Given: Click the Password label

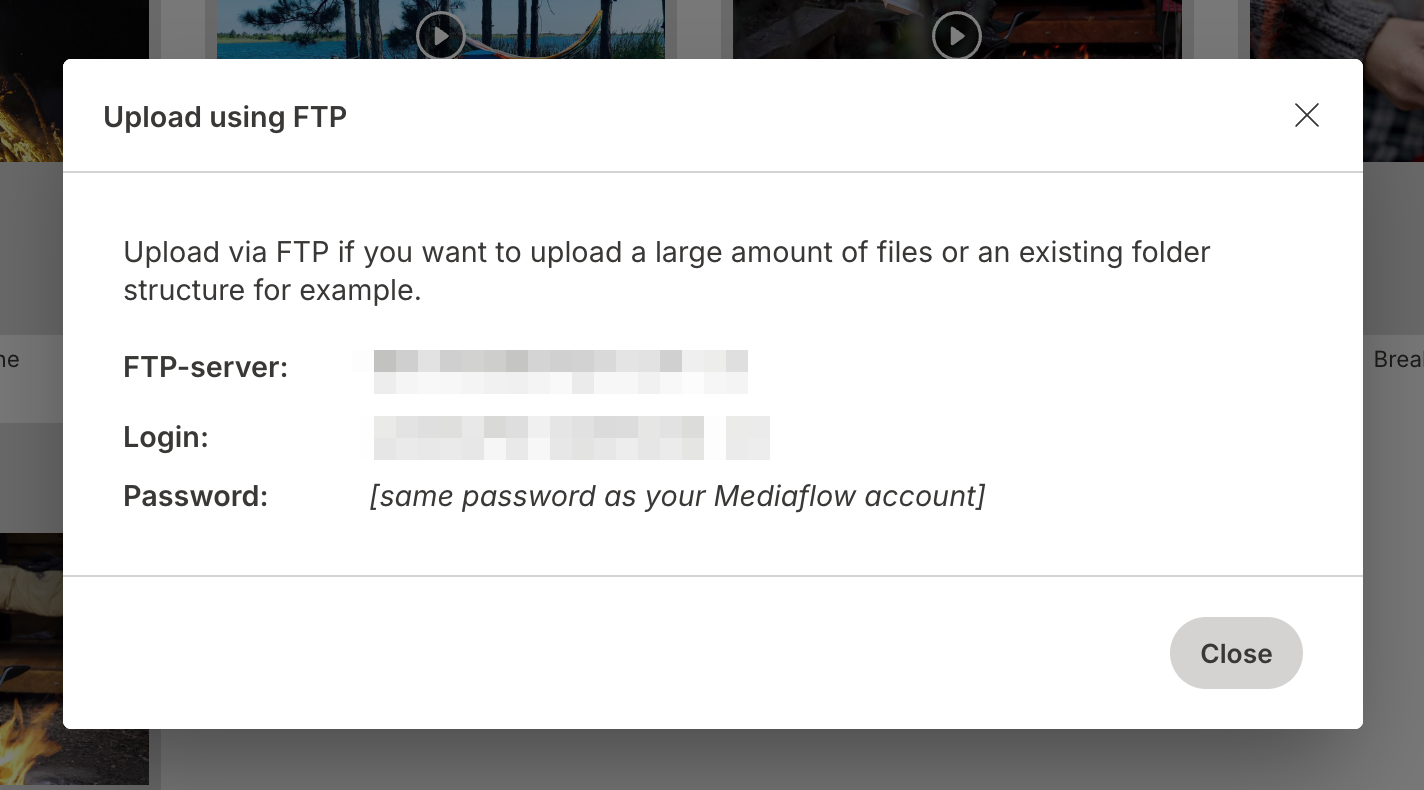Looking at the screenshot, I should tap(195, 496).
